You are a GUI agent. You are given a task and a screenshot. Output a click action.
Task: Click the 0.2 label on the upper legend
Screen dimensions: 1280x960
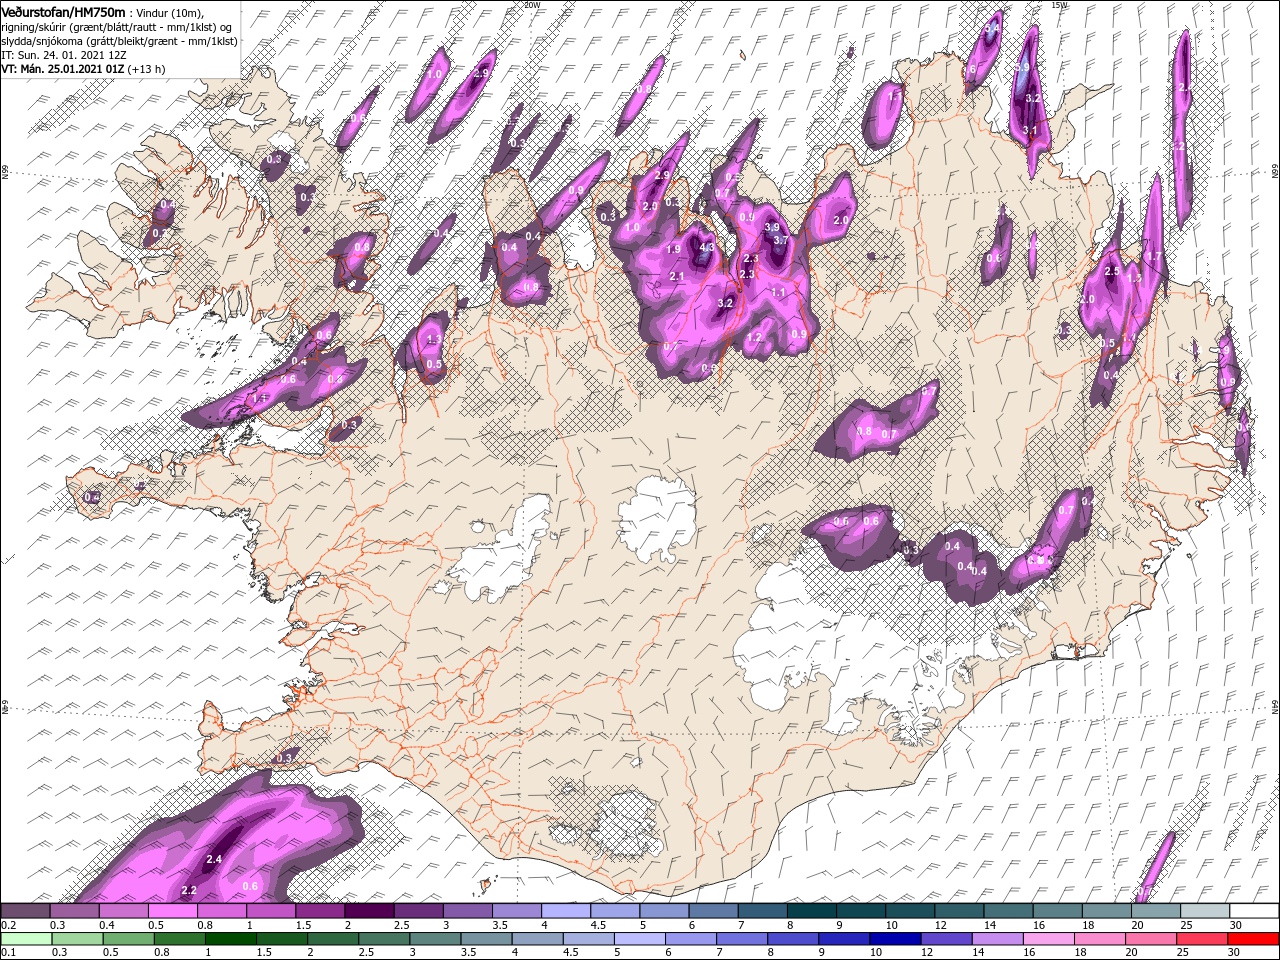pyautogui.click(x=7, y=925)
